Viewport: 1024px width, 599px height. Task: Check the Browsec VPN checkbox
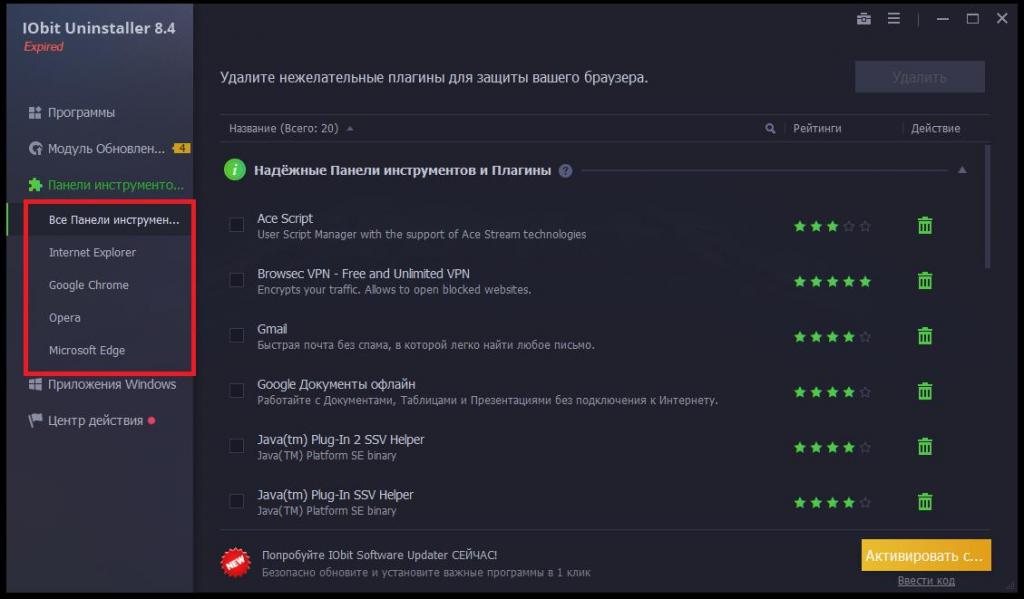click(236, 280)
